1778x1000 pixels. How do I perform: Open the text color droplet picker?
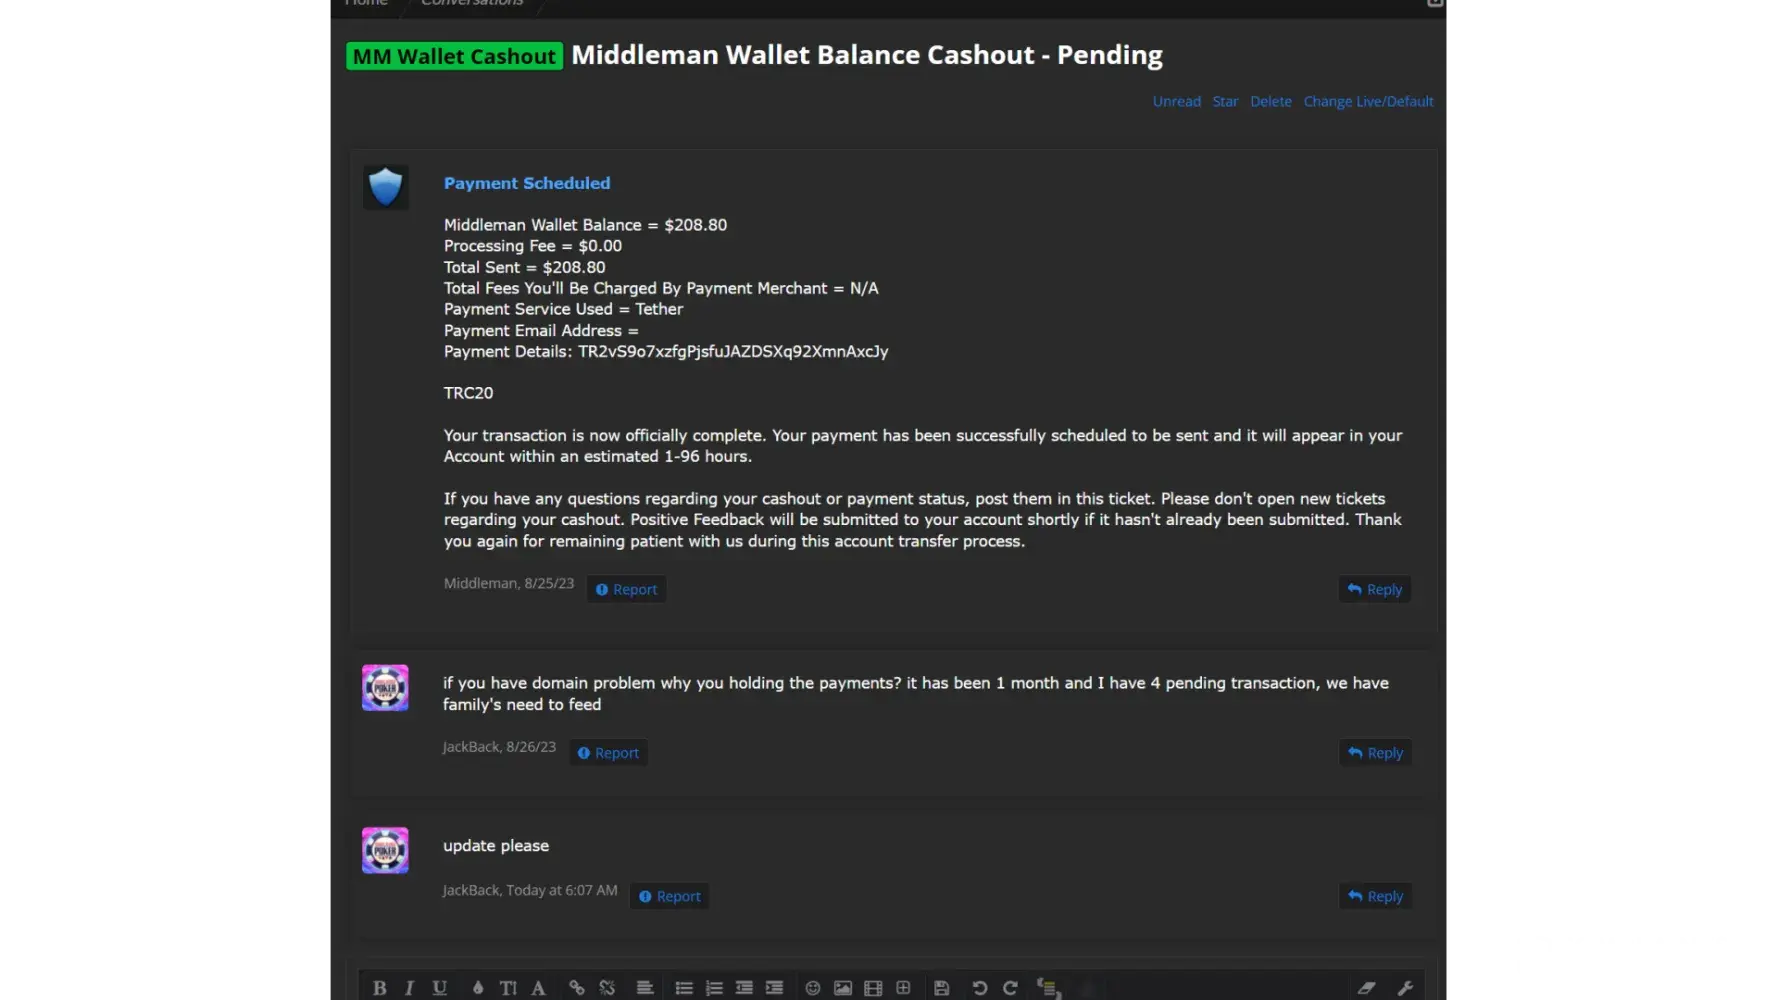(478, 988)
